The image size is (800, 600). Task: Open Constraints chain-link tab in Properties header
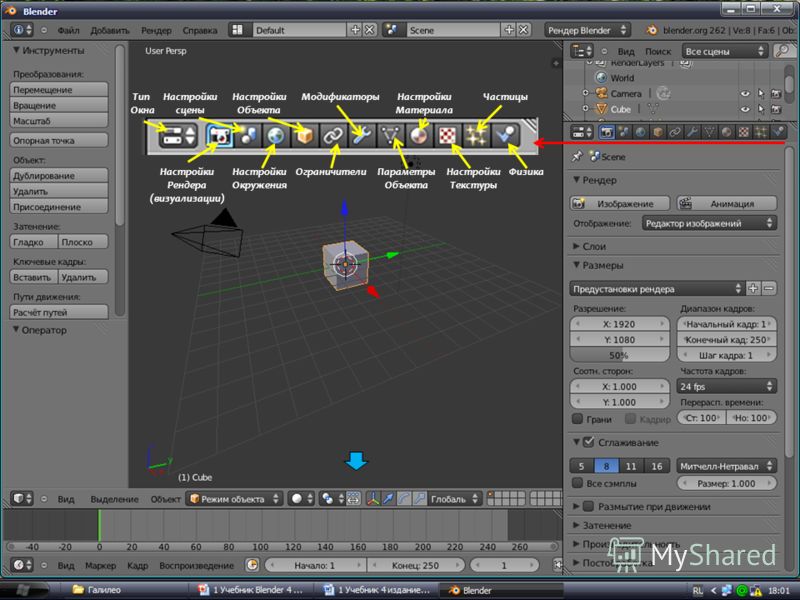675,132
